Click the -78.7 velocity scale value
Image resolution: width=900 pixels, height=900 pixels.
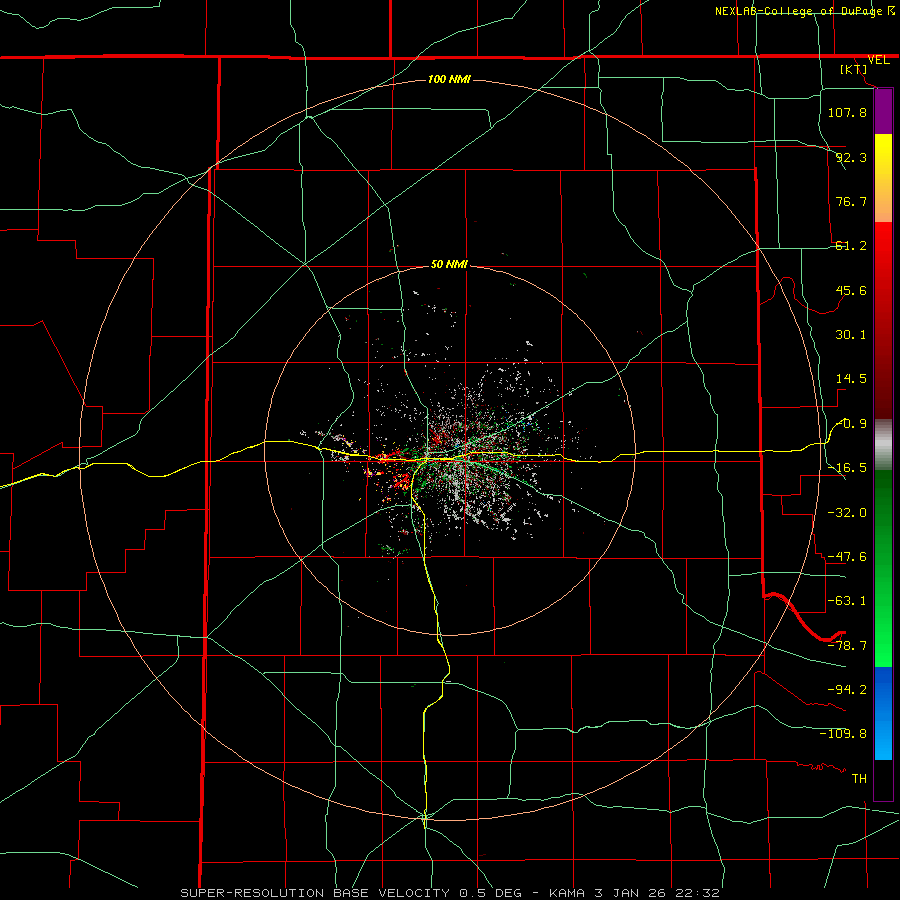847,646
